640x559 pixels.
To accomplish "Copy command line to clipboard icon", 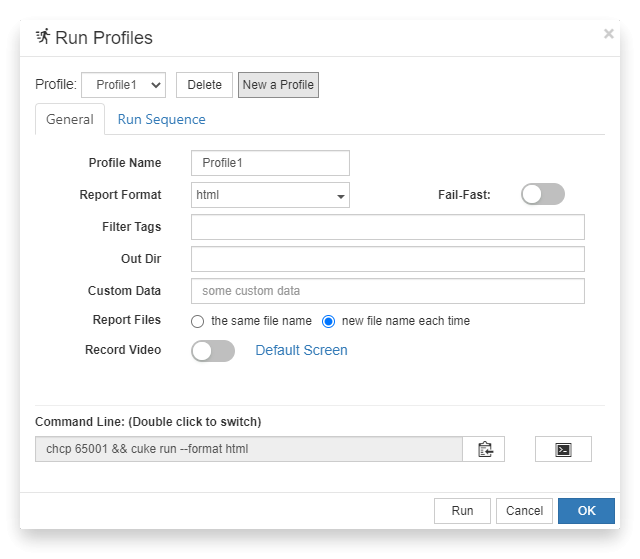I will click(x=484, y=449).
